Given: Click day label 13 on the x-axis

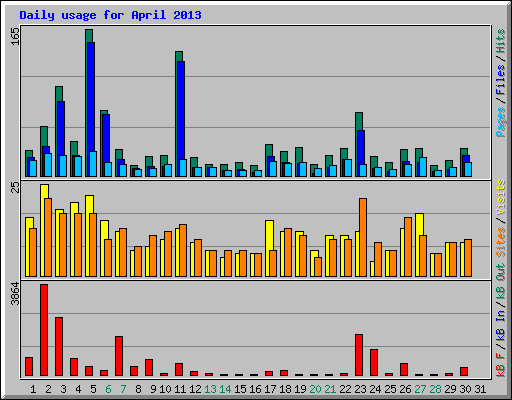Looking at the screenshot, I should pos(210,389).
